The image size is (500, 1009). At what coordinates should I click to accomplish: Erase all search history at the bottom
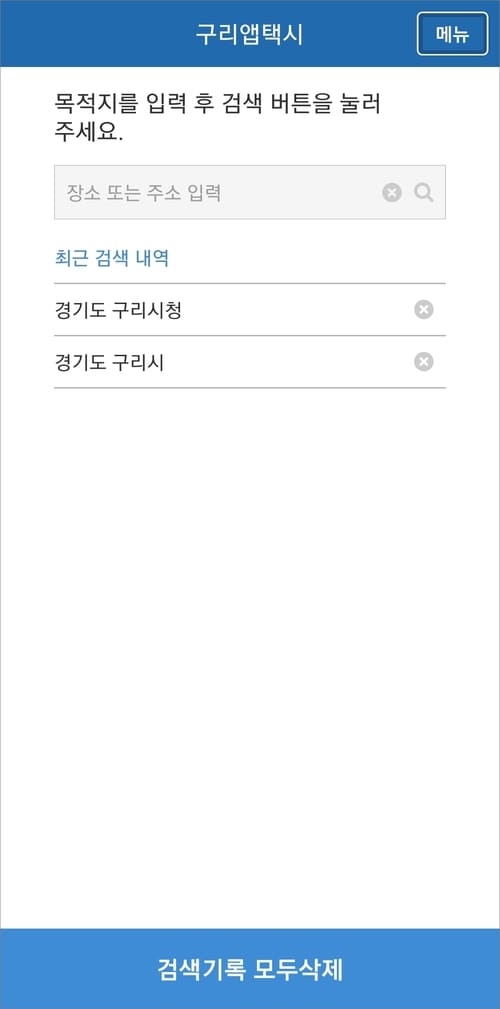(250, 969)
